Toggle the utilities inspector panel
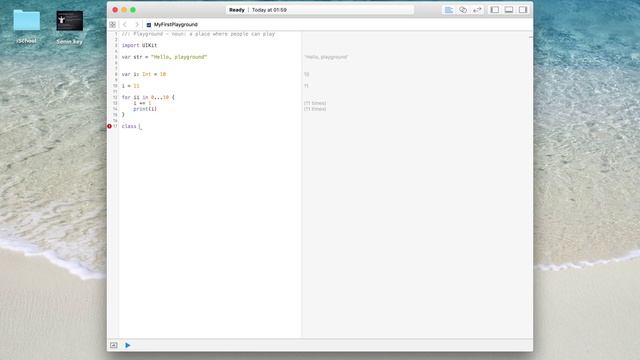Viewport: 640px width, 360px height. (x=523, y=10)
